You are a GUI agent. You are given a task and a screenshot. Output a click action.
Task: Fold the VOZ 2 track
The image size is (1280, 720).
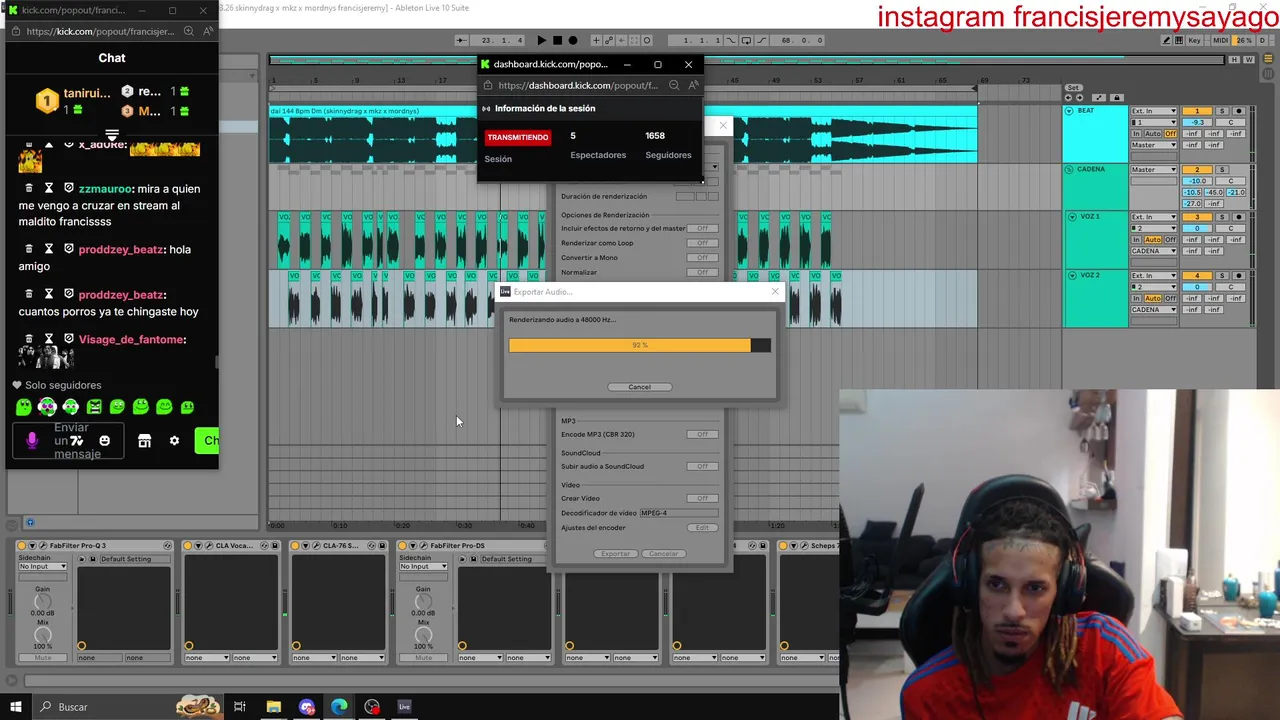pos(1072,275)
